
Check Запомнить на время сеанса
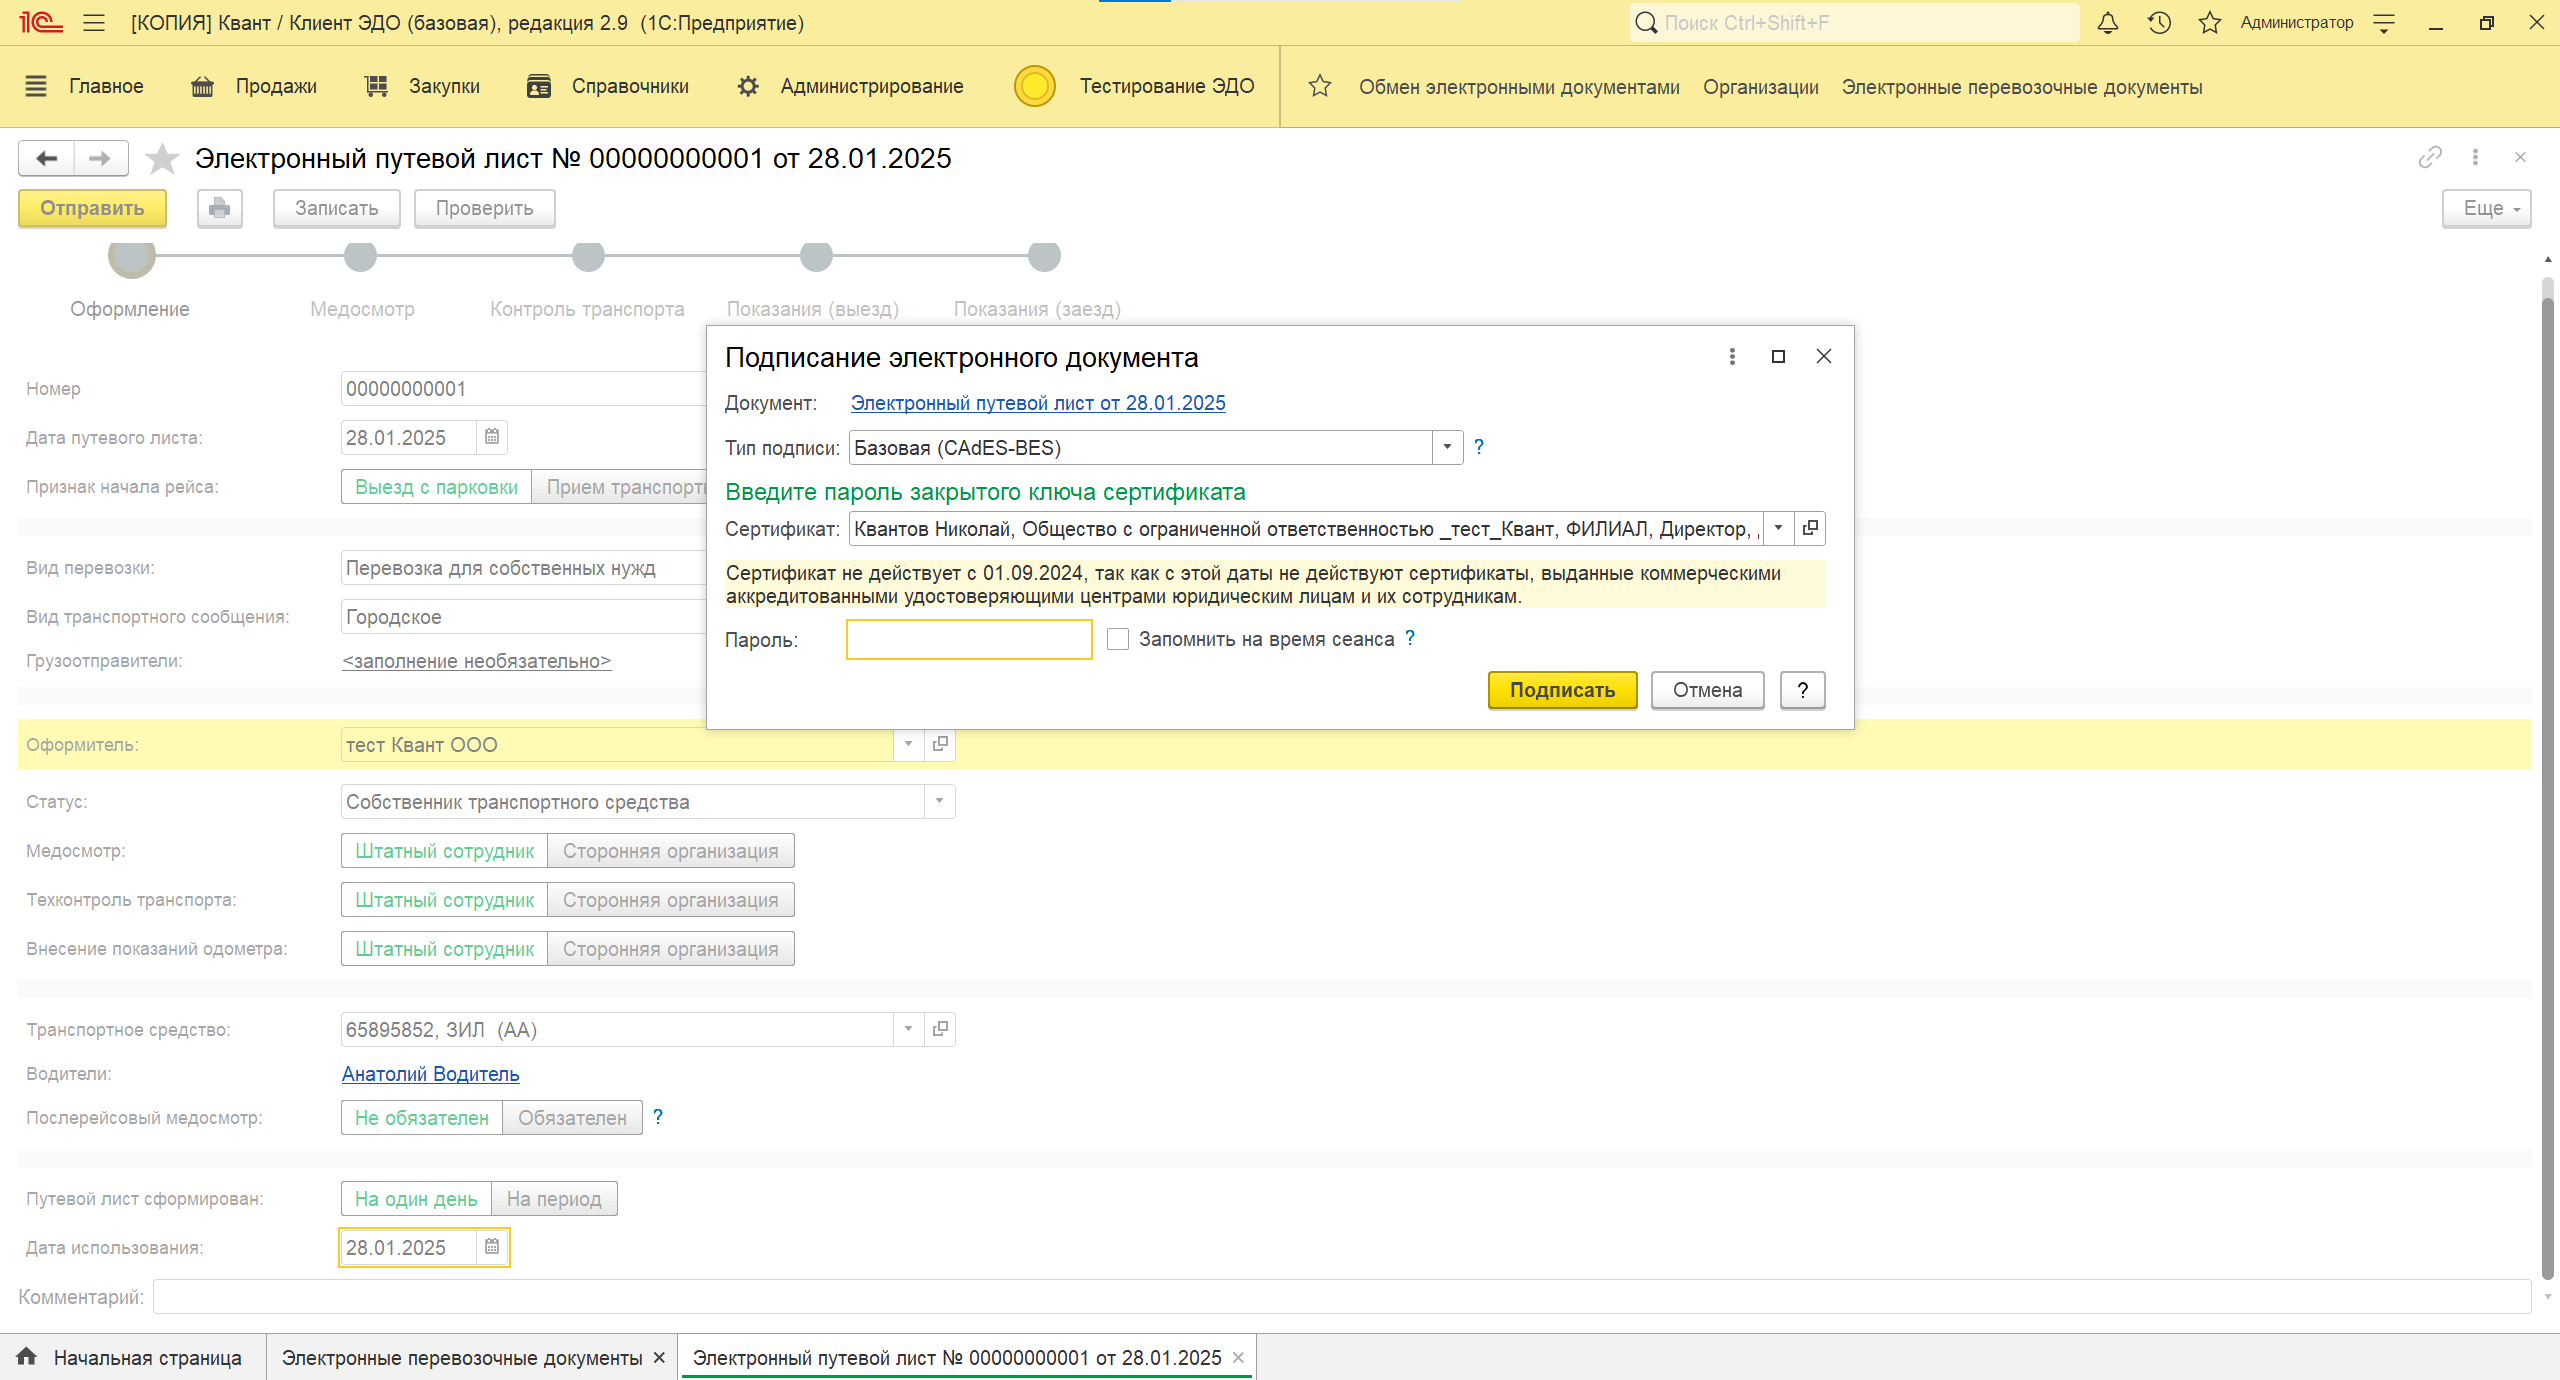click(1118, 639)
